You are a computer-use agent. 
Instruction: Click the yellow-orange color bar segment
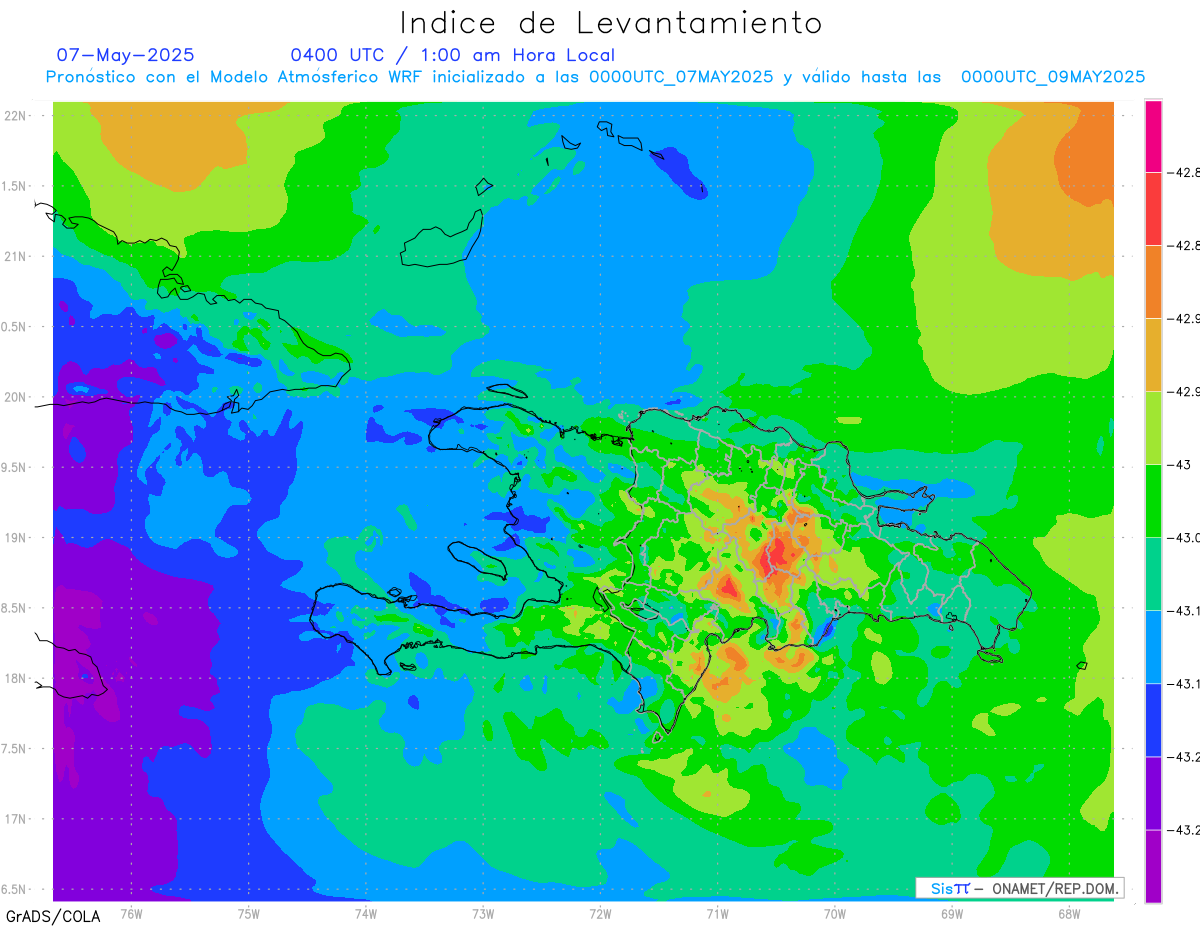[1153, 355]
